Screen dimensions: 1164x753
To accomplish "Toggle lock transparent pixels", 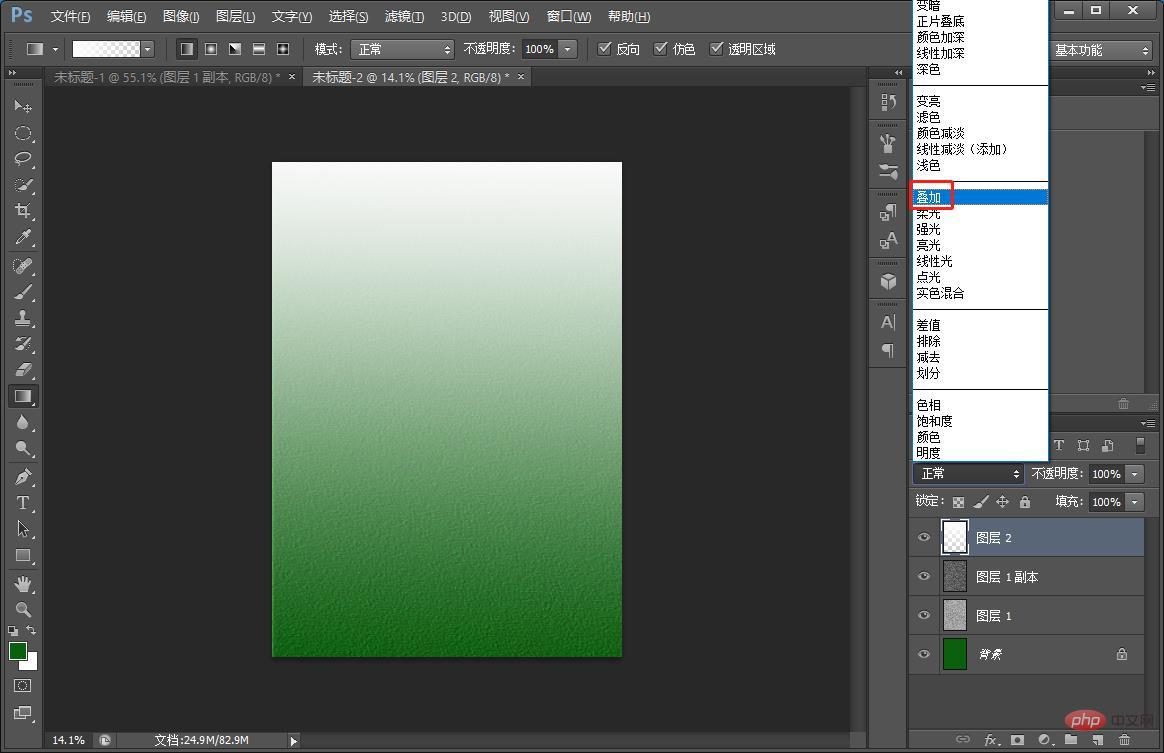I will click(958, 502).
